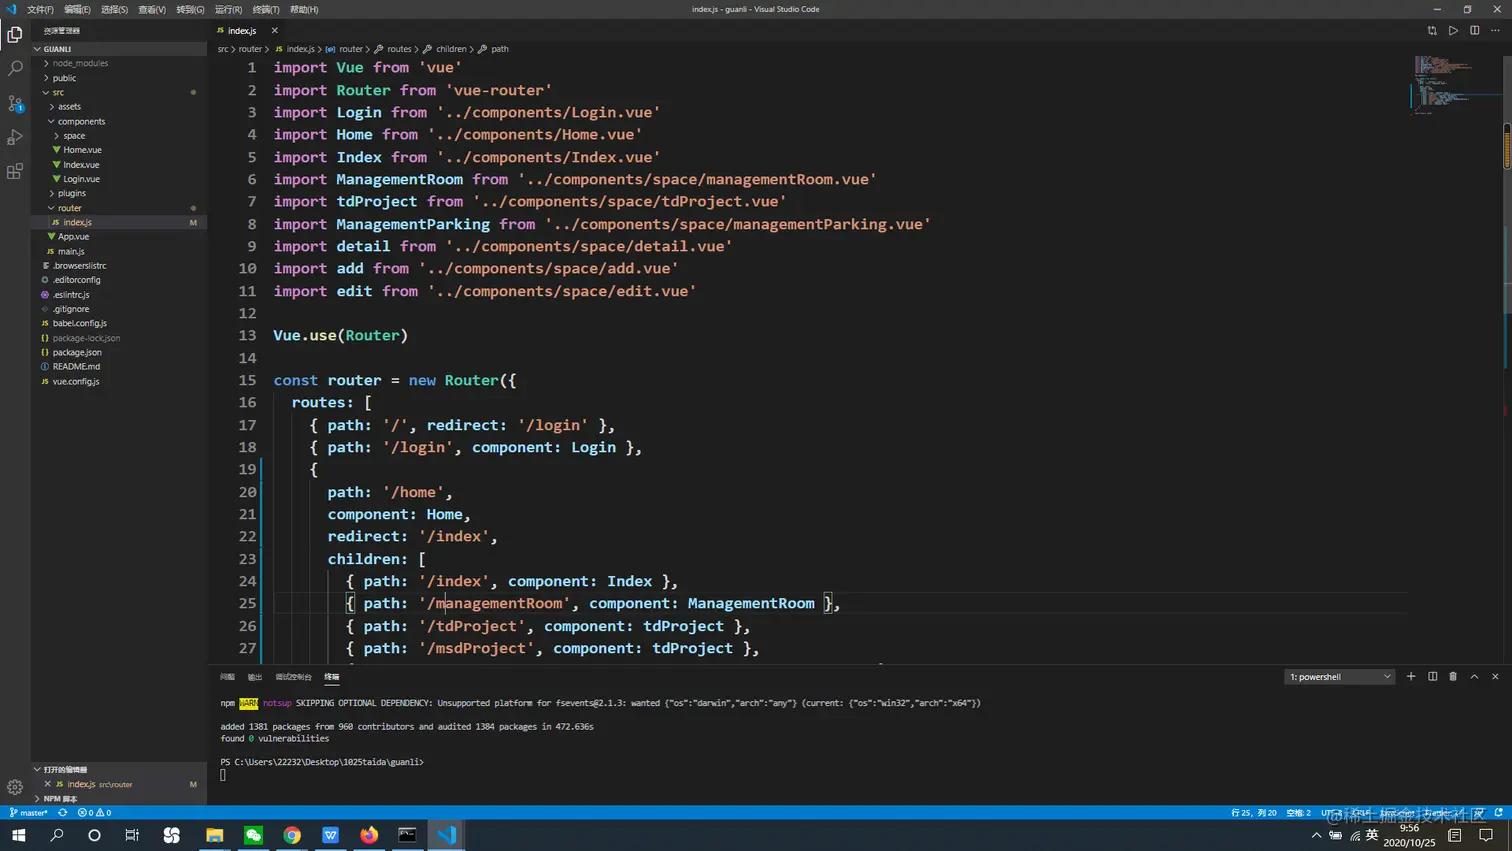Click the cursor position 行 25, 列 20 indicator

pos(1253,813)
